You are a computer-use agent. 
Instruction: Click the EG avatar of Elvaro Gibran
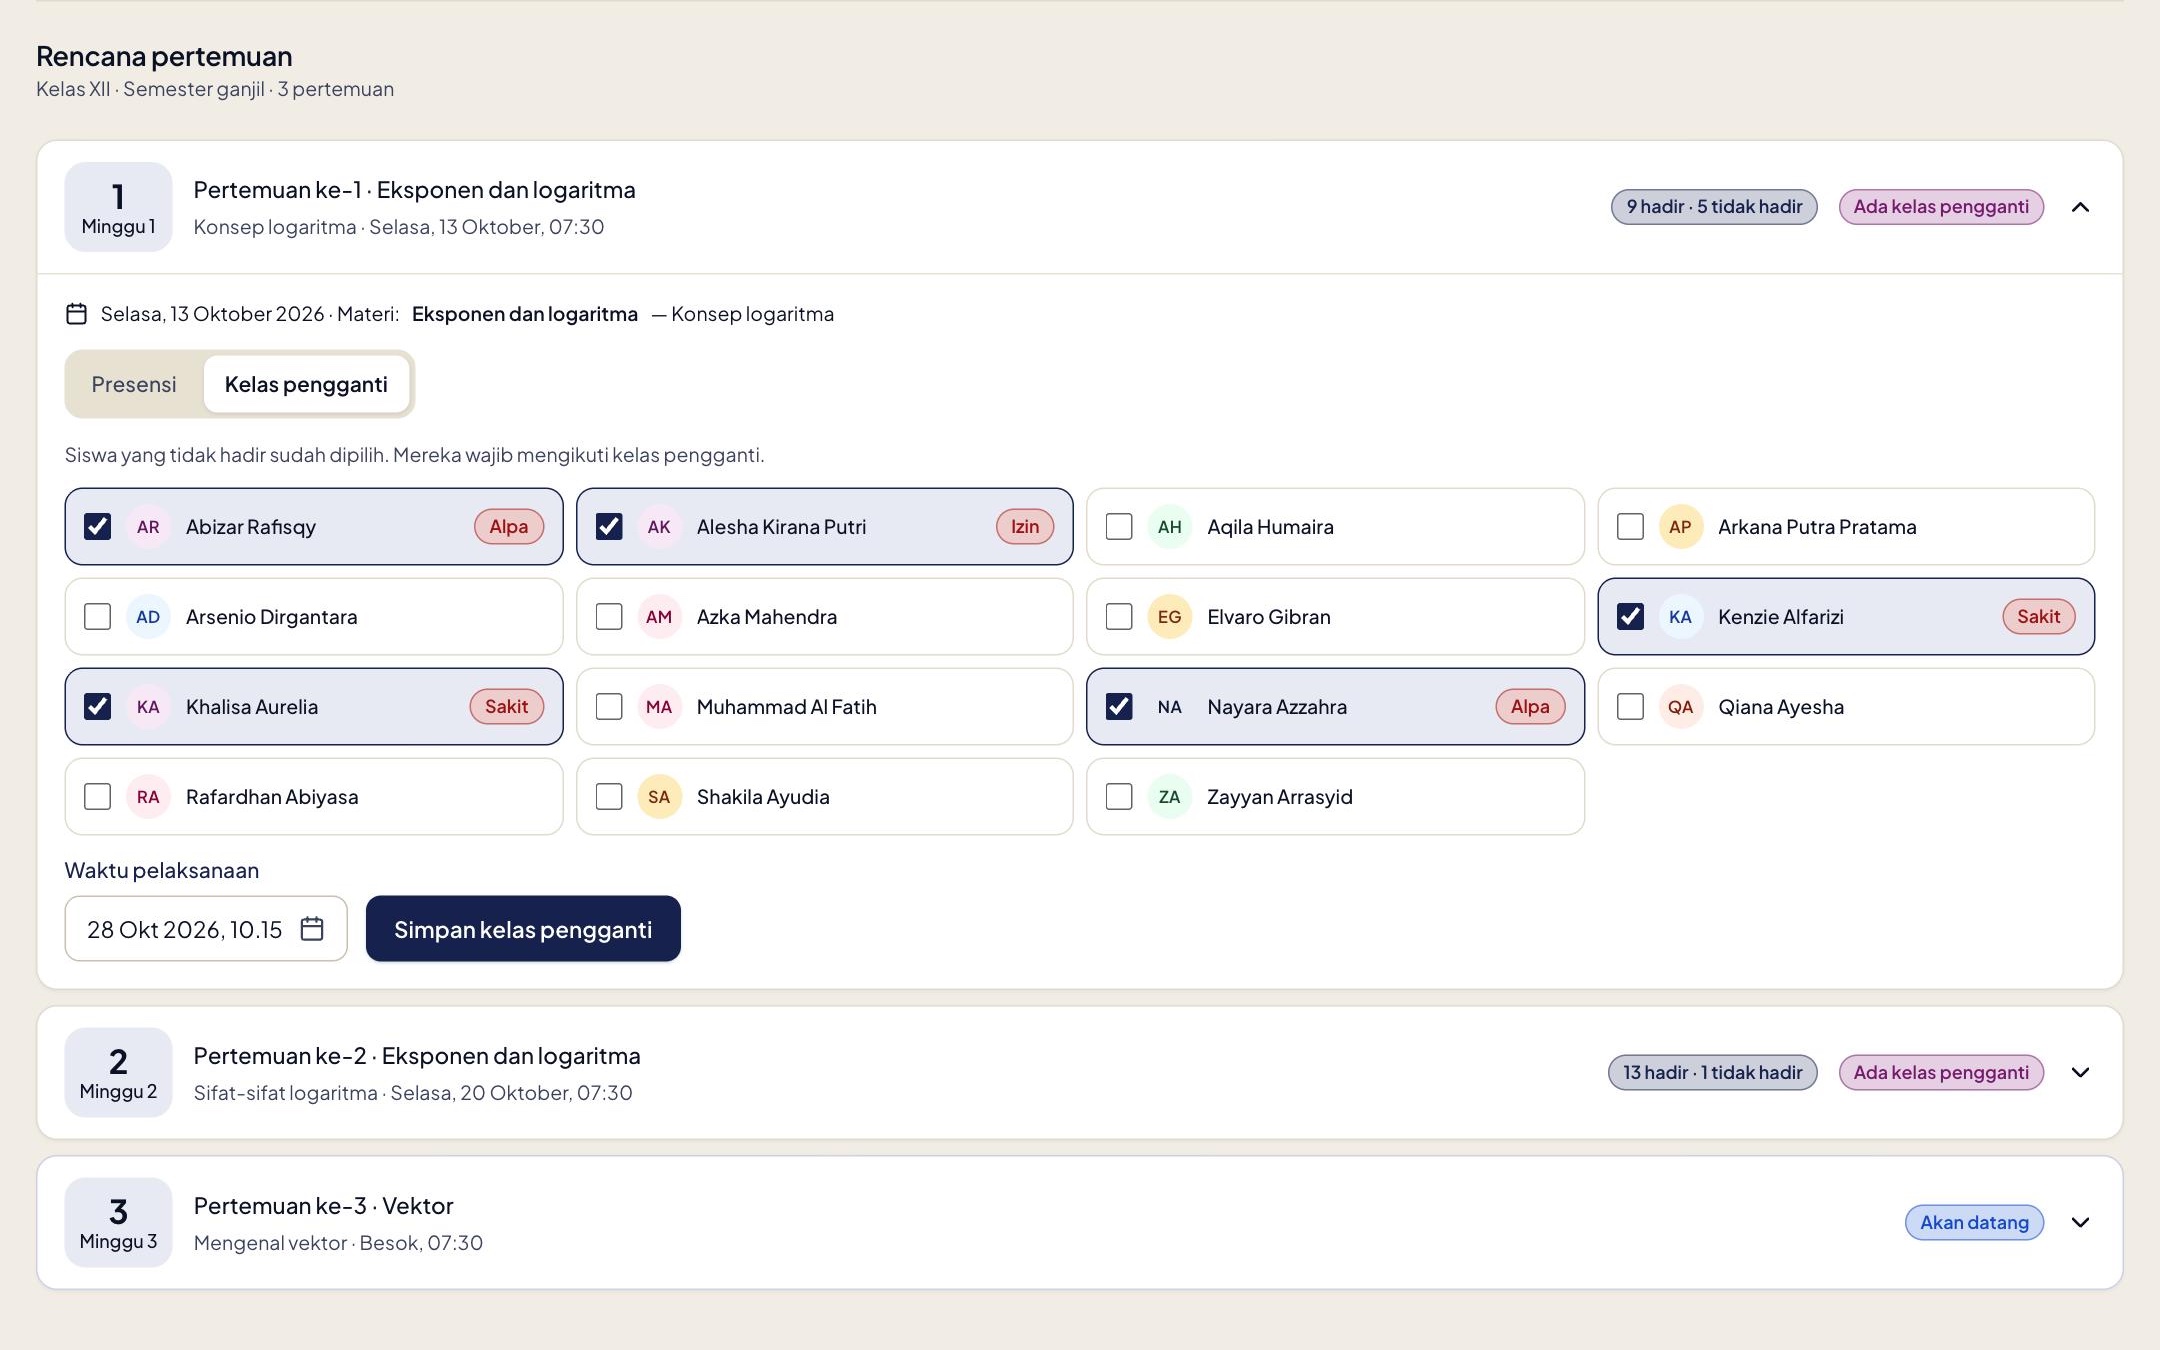(1169, 617)
